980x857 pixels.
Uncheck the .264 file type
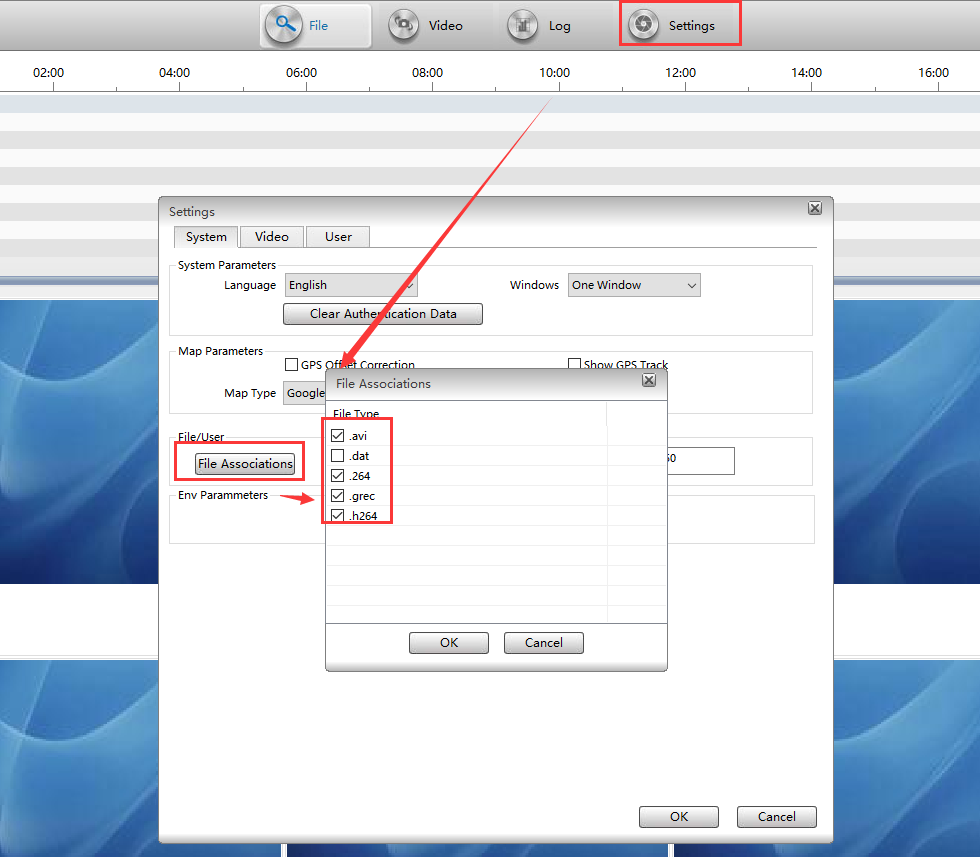tap(338, 476)
